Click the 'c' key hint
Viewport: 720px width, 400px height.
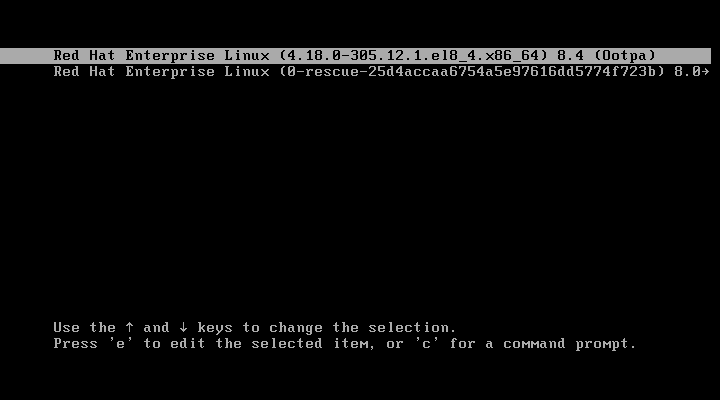pos(427,344)
